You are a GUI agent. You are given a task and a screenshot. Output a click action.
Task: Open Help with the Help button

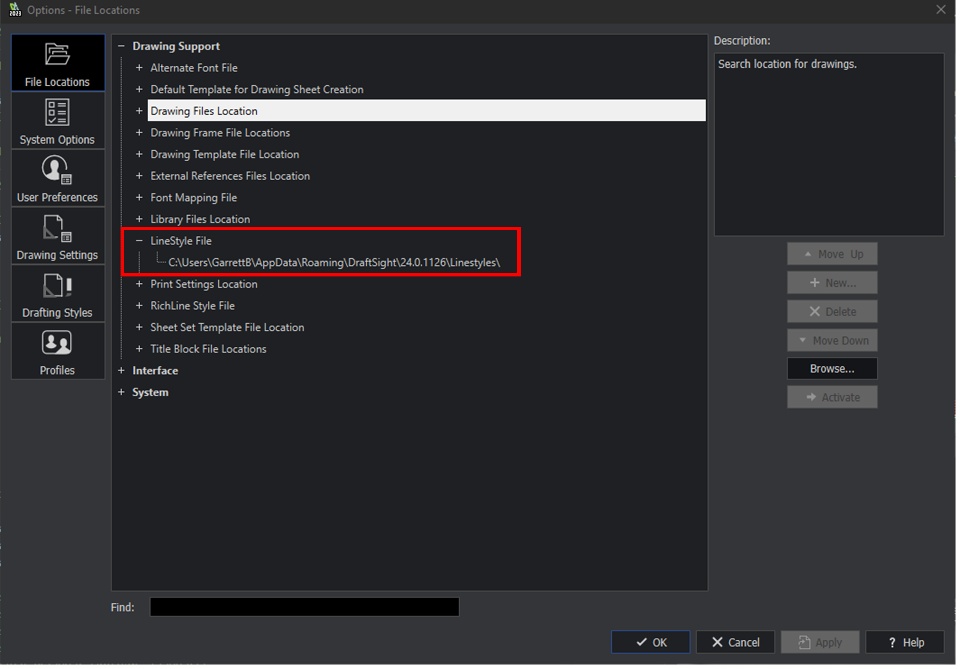pyautogui.click(x=905, y=642)
